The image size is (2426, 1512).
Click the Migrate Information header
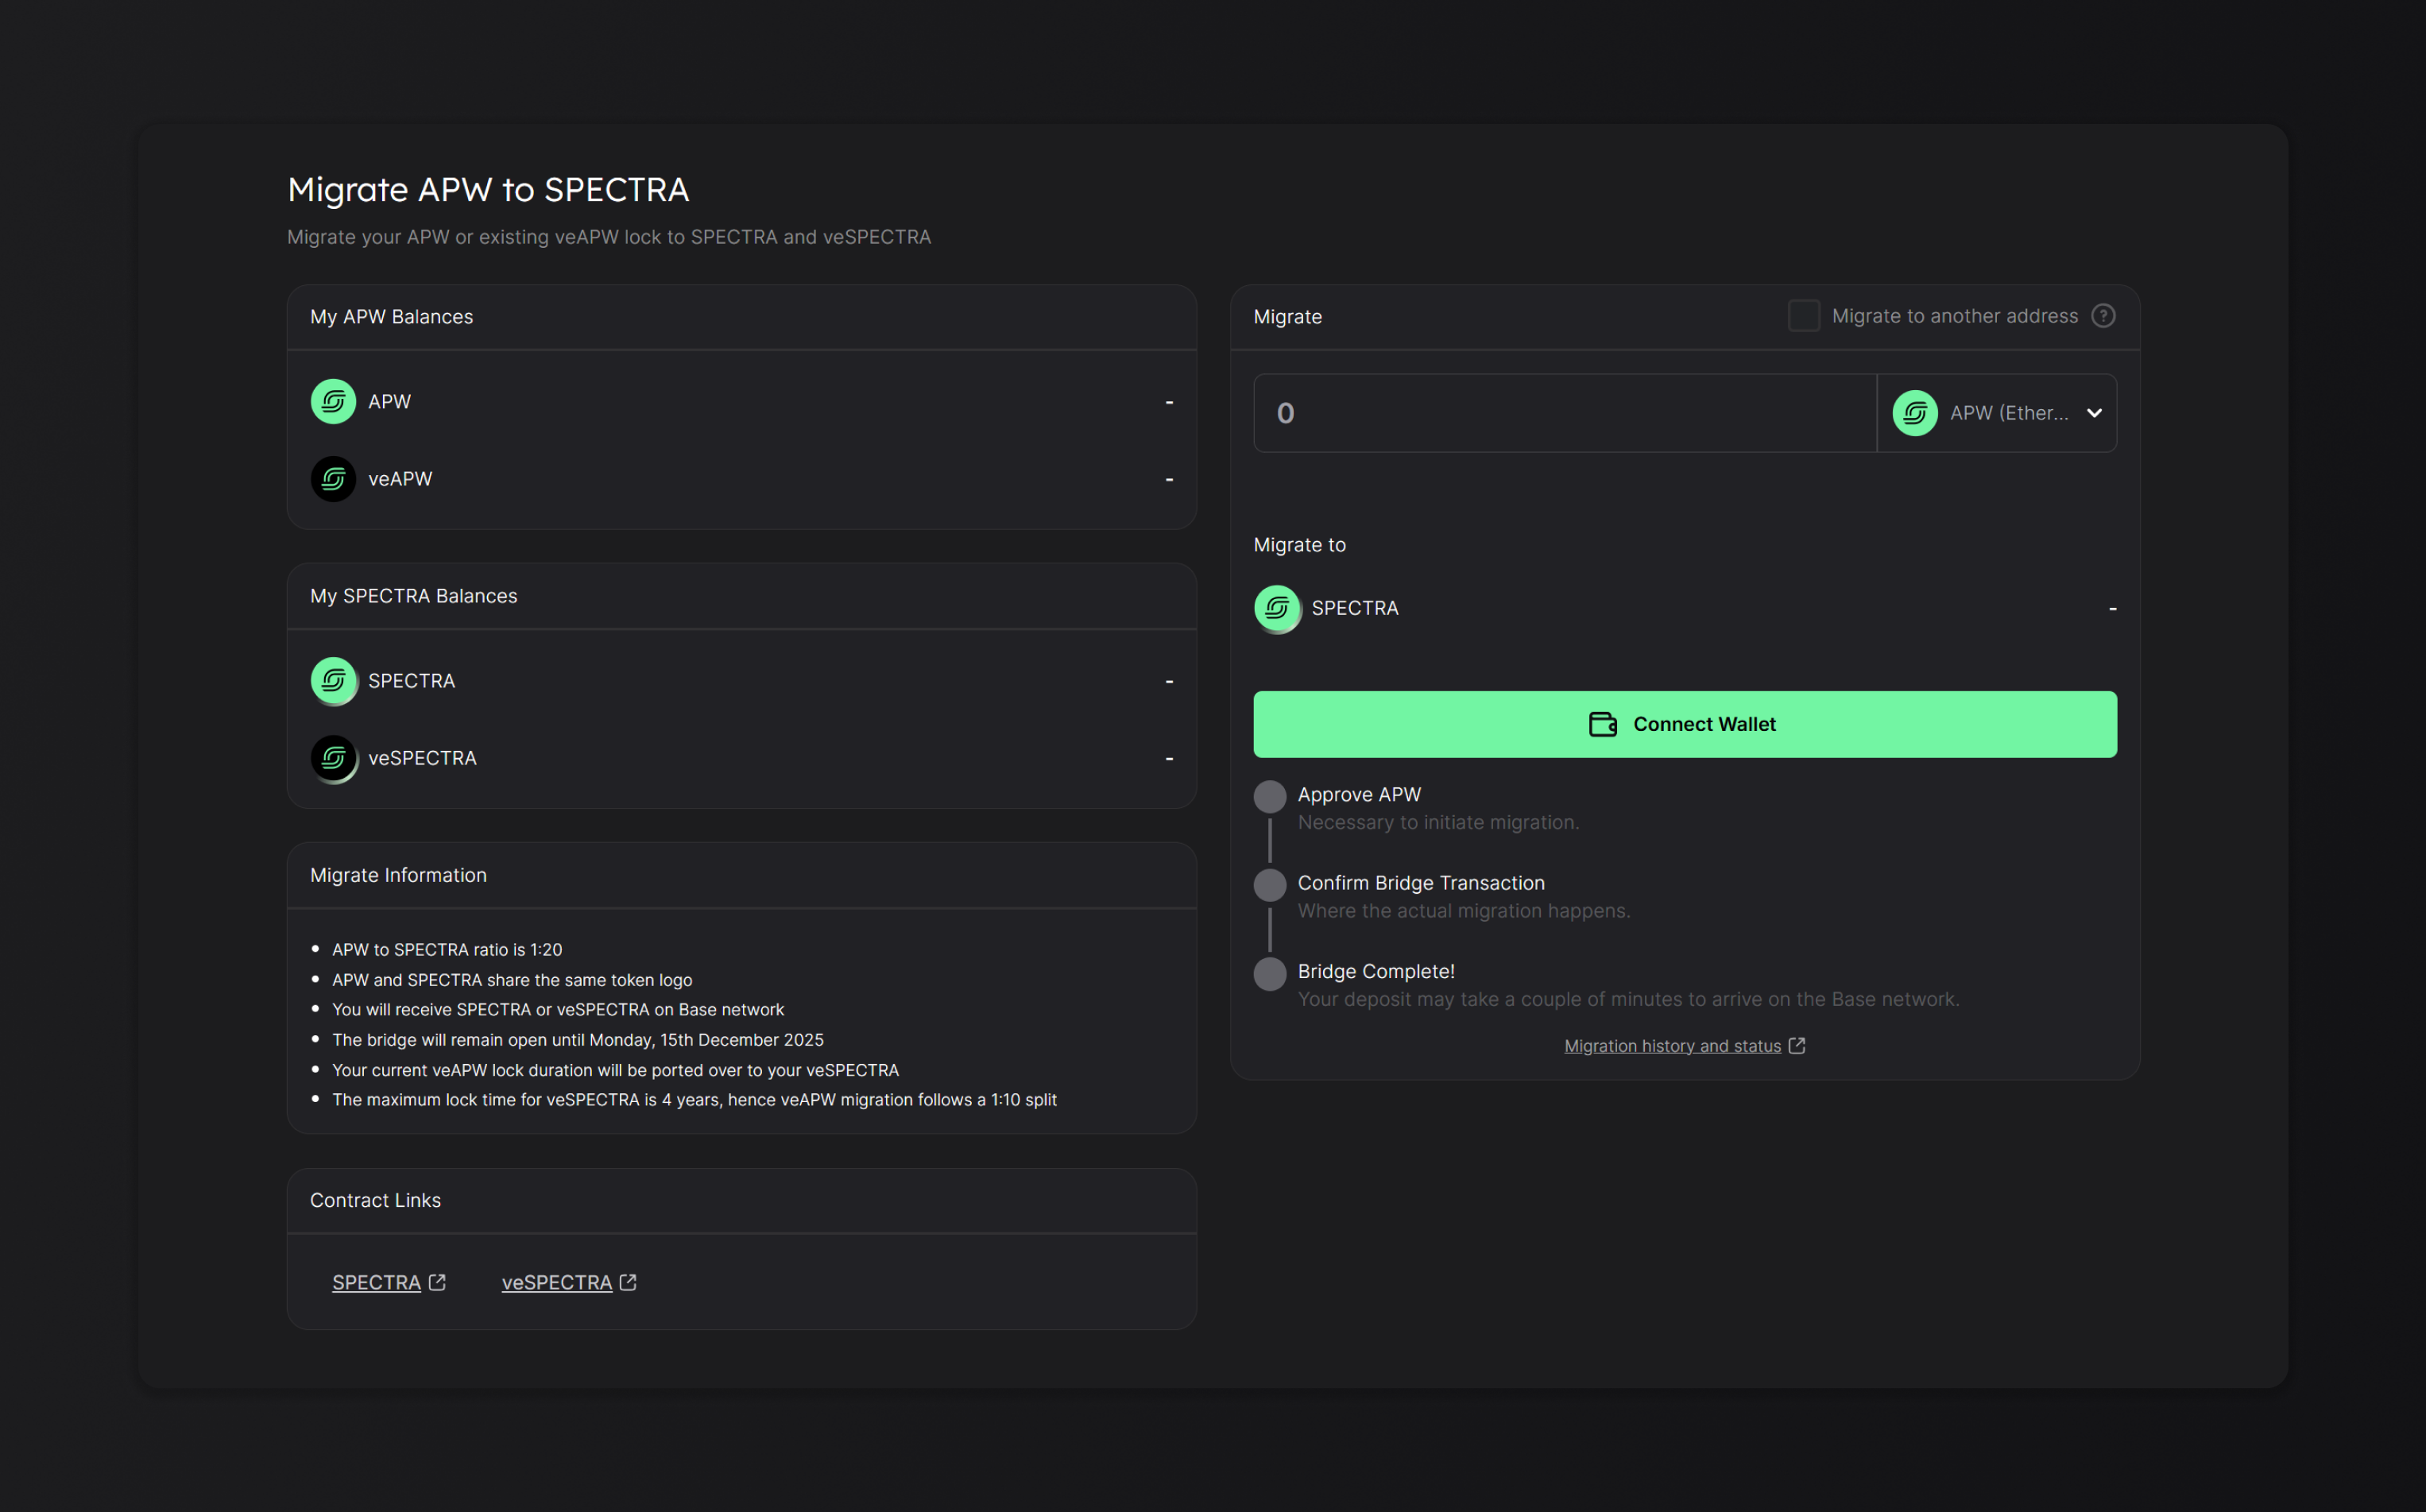[x=398, y=875]
